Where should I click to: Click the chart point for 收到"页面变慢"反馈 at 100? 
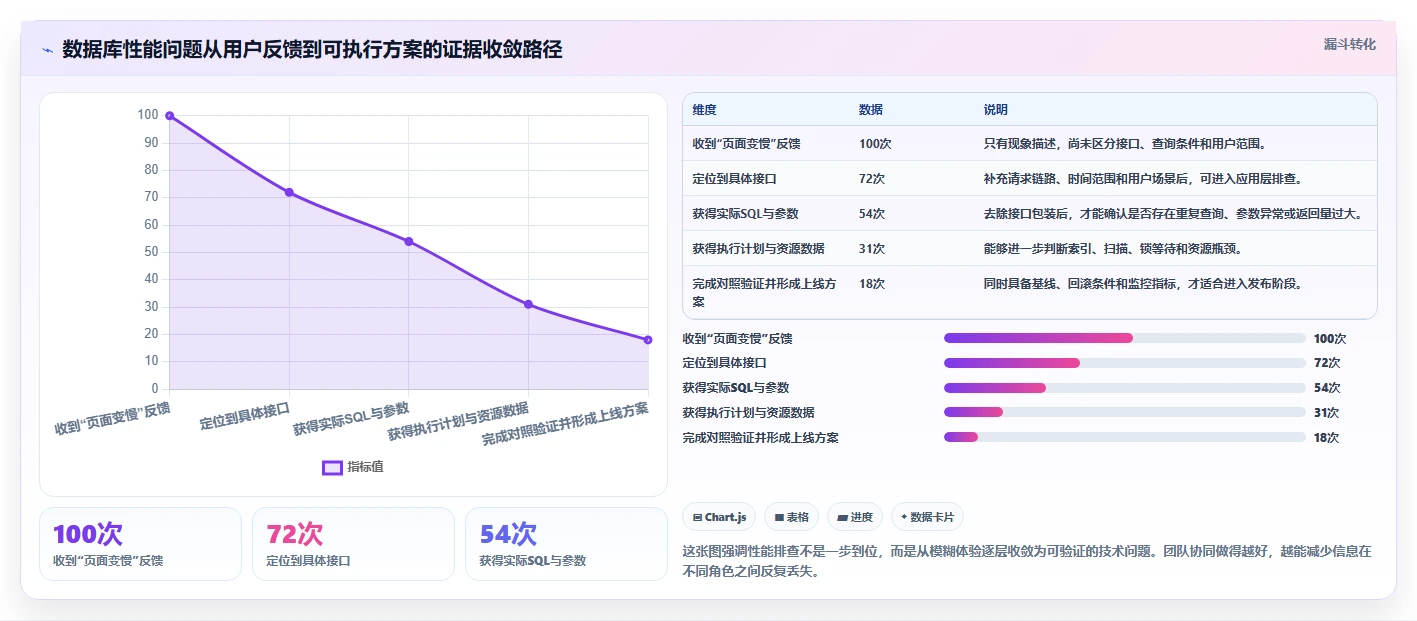tap(170, 116)
